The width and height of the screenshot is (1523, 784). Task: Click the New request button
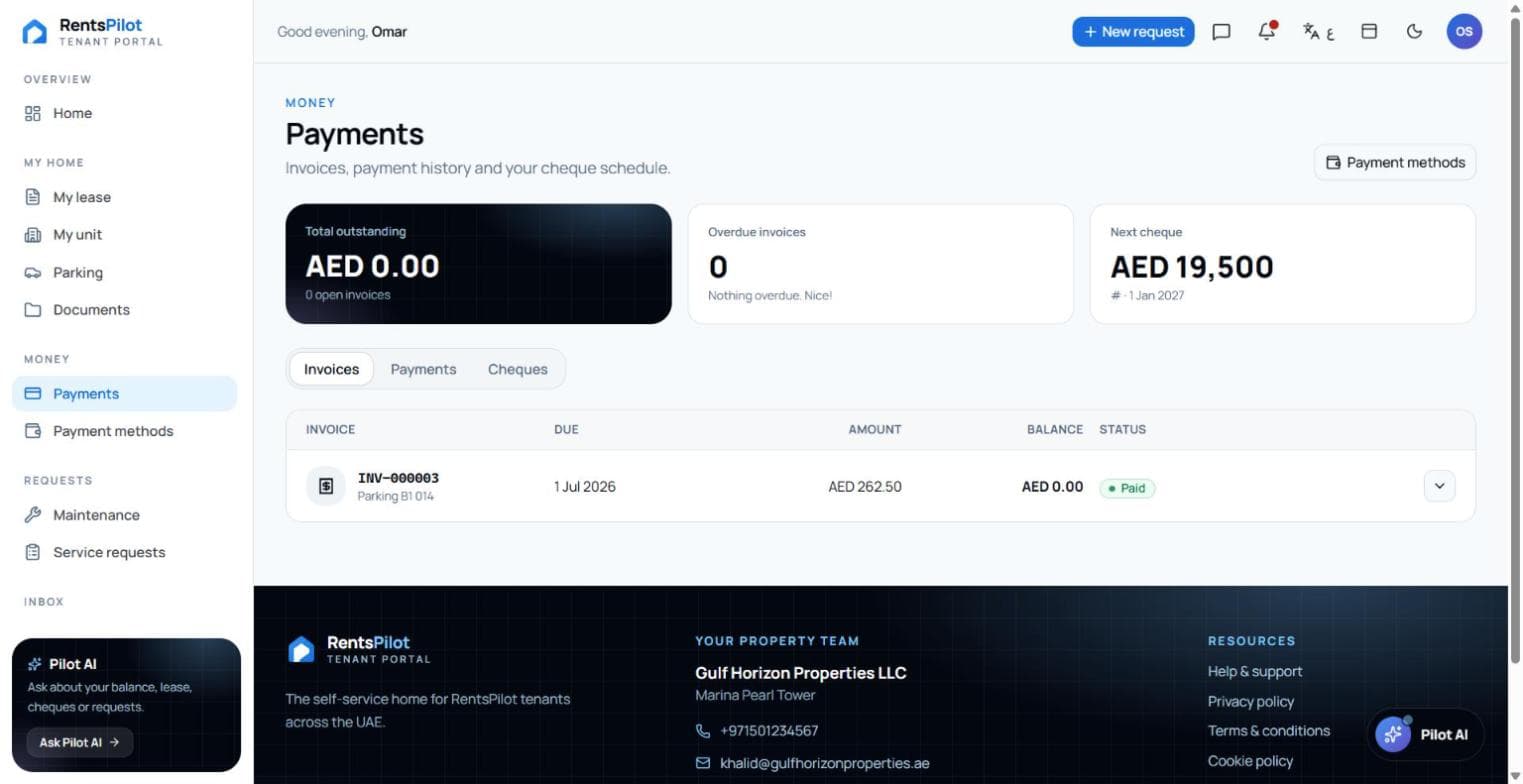pos(1133,32)
